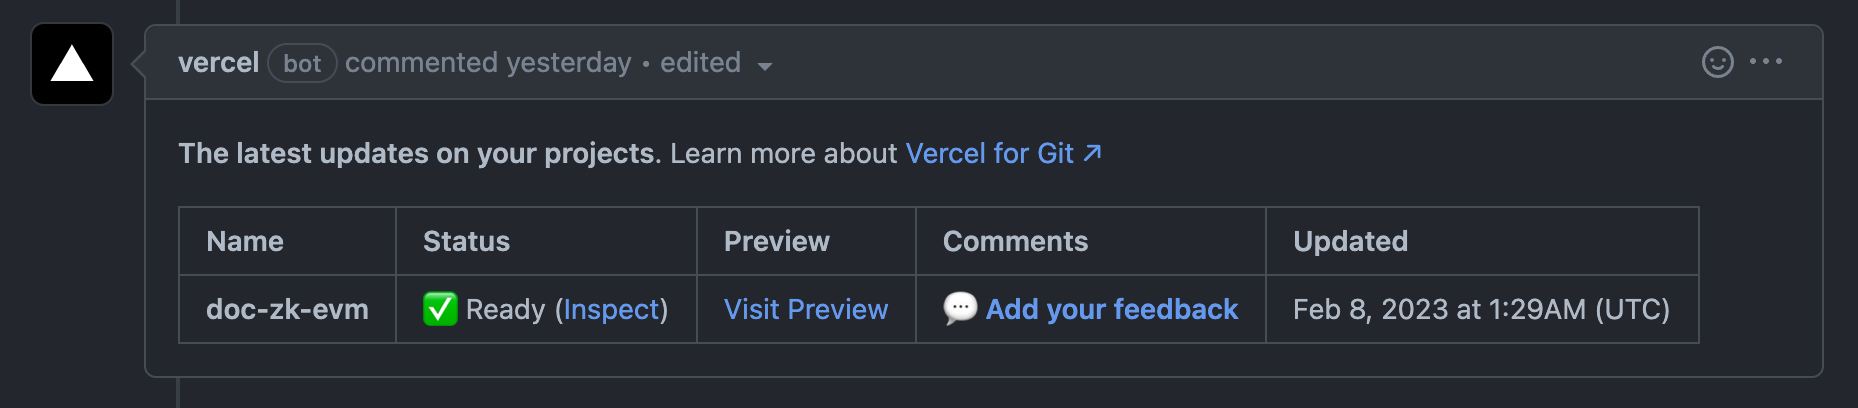
Task: Click the Feb 8, 2023 updated timestamp
Action: (x=1481, y=310)
